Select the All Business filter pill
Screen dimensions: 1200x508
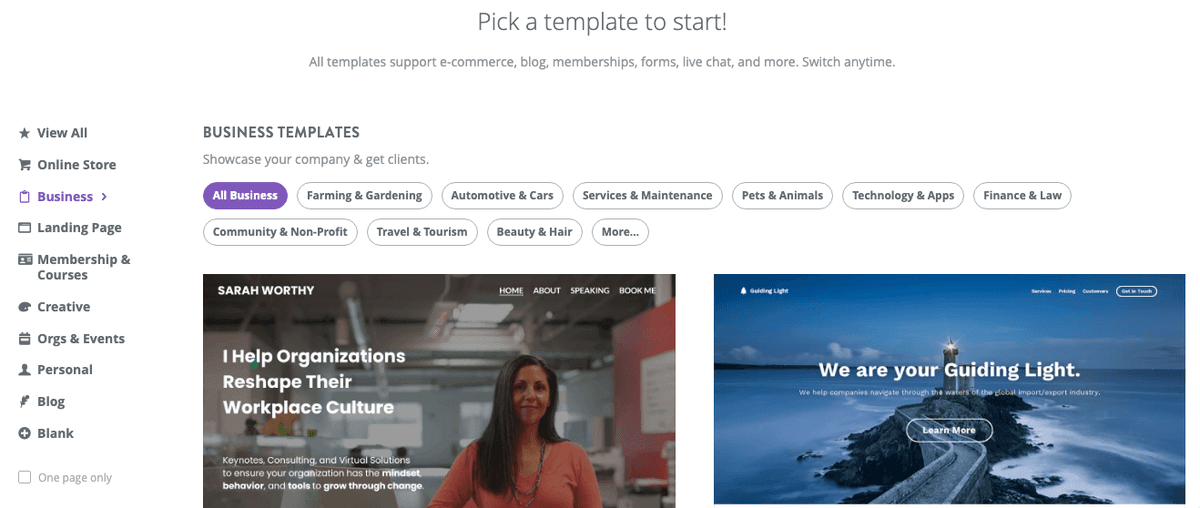(x=245, y=196)
